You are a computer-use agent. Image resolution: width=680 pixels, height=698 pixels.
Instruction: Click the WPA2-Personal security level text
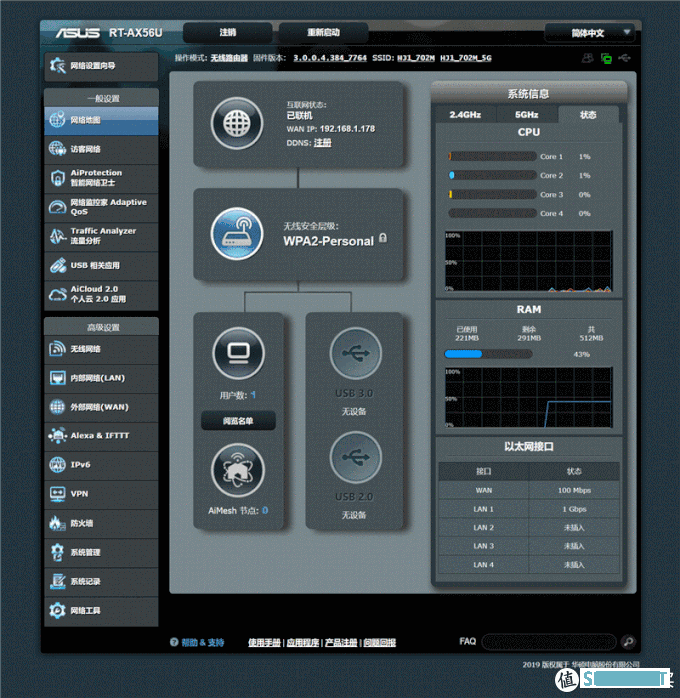point(328,241)
